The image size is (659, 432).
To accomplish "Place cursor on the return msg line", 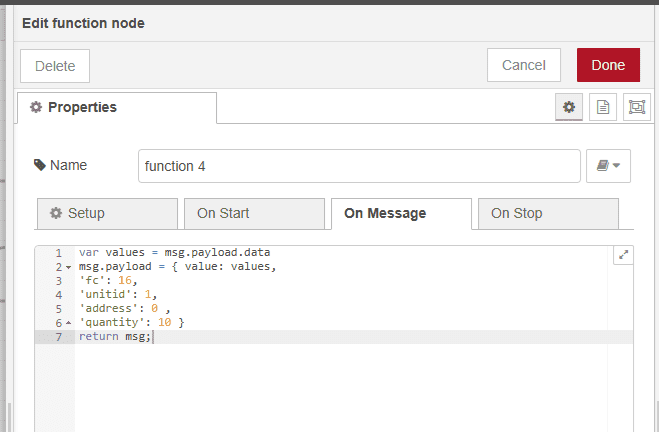I will pyautogui.click(x=115, y=337).
